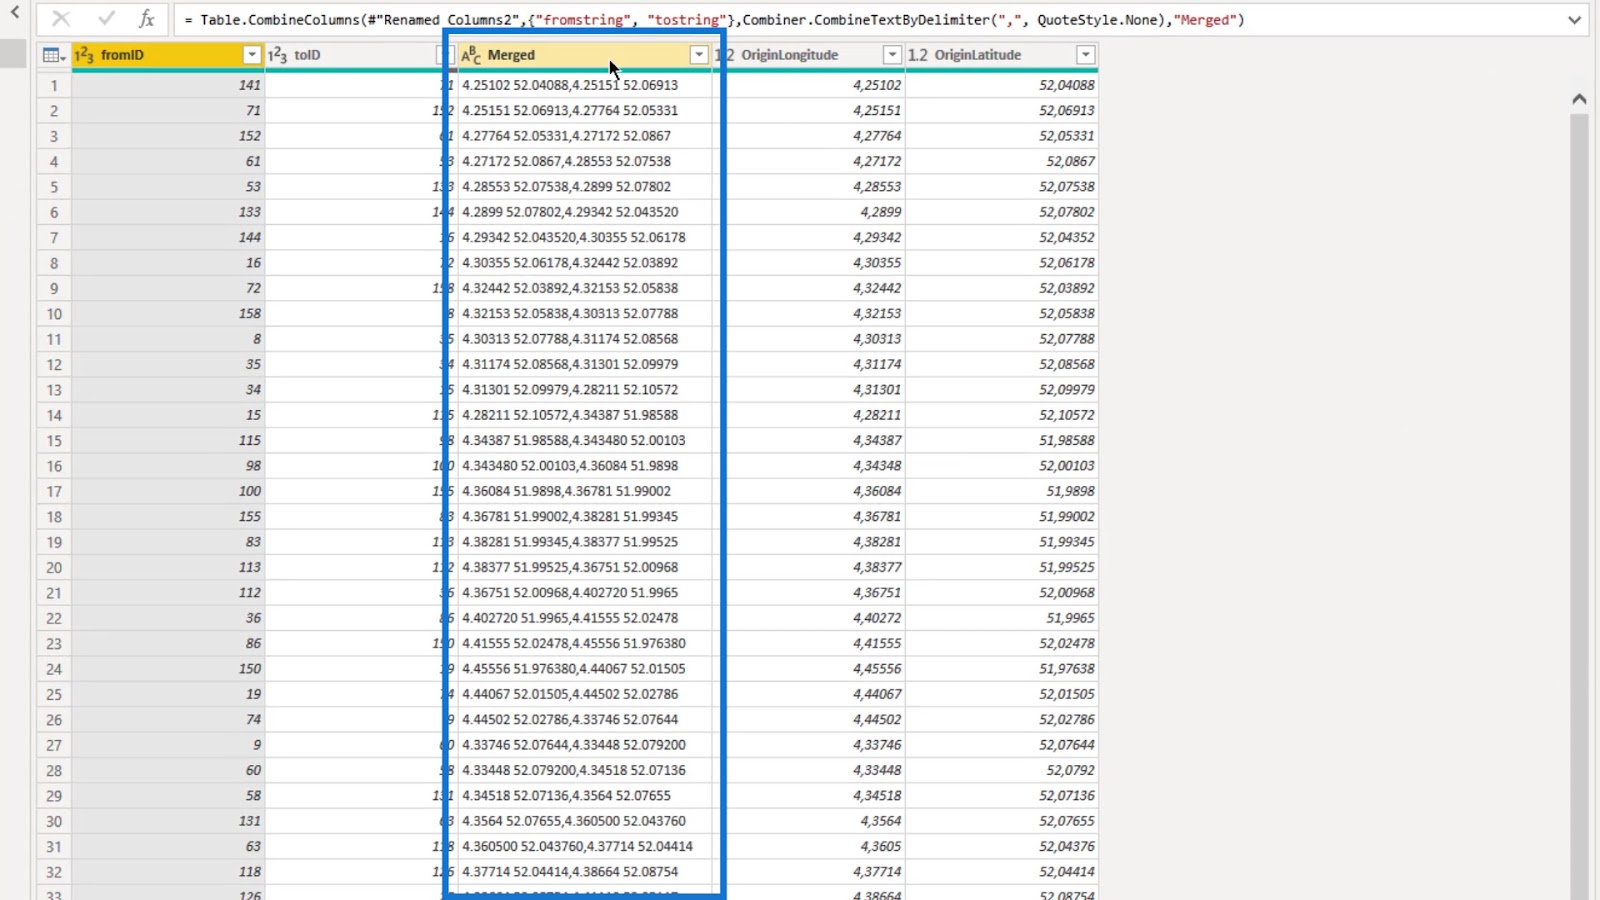1600x900 pixels.
Task: Click Merged cell starting 4.28211 52.10572
Action: tap(584, 415)
